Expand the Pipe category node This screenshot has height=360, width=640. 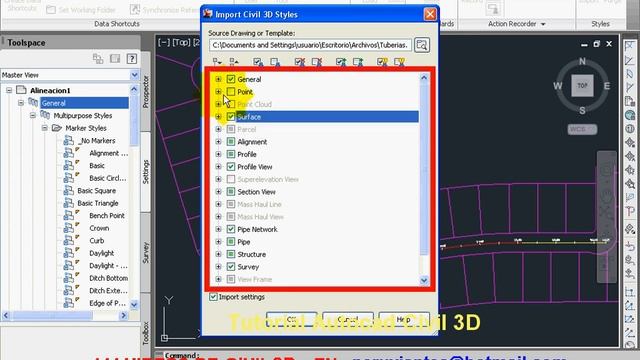click(218, 242)
